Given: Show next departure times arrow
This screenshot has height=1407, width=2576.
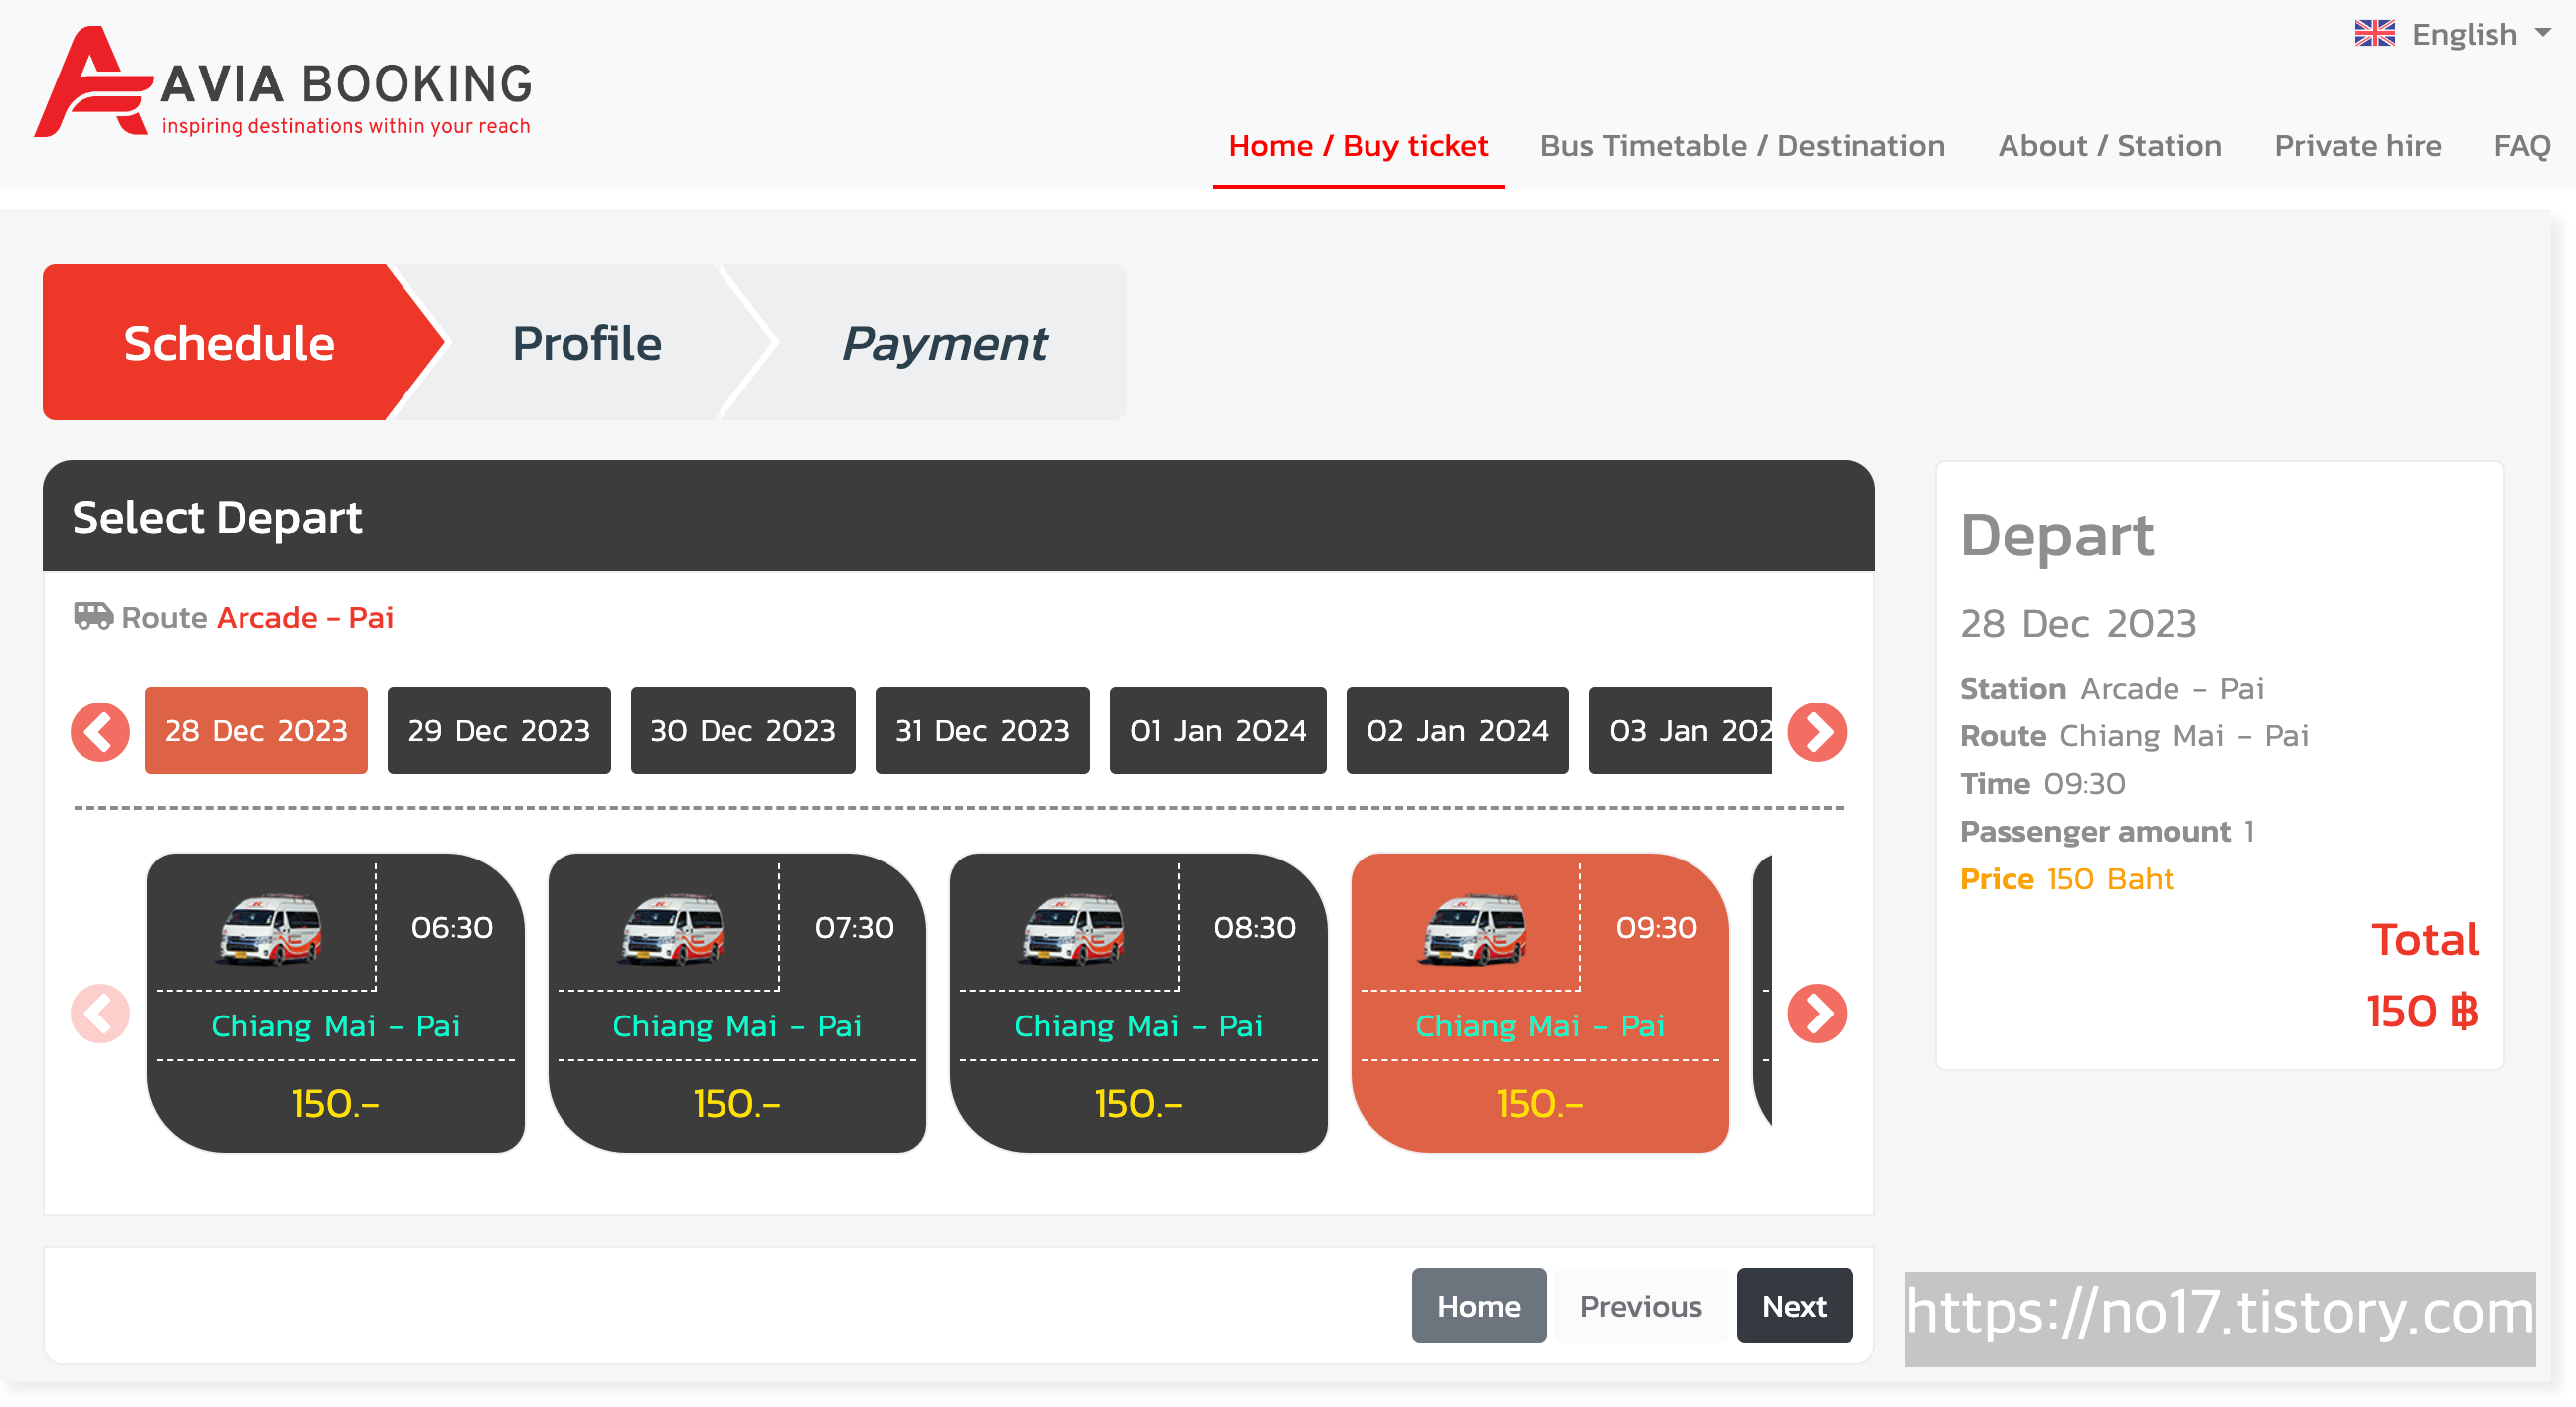Looking at the screenshot, I should click(1816, 1013).
